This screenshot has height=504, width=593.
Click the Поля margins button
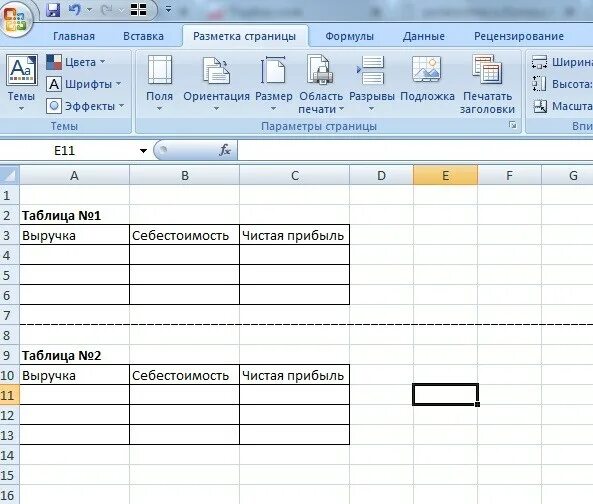click(160, 83)
